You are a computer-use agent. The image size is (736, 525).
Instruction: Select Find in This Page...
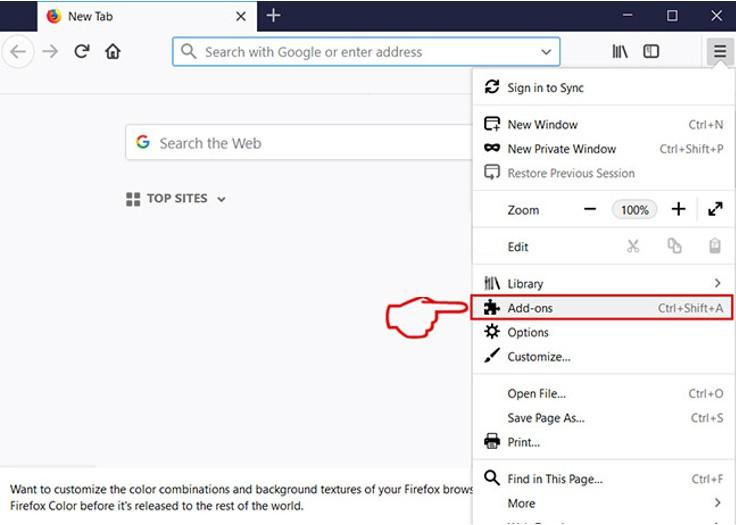pos(603,479)
